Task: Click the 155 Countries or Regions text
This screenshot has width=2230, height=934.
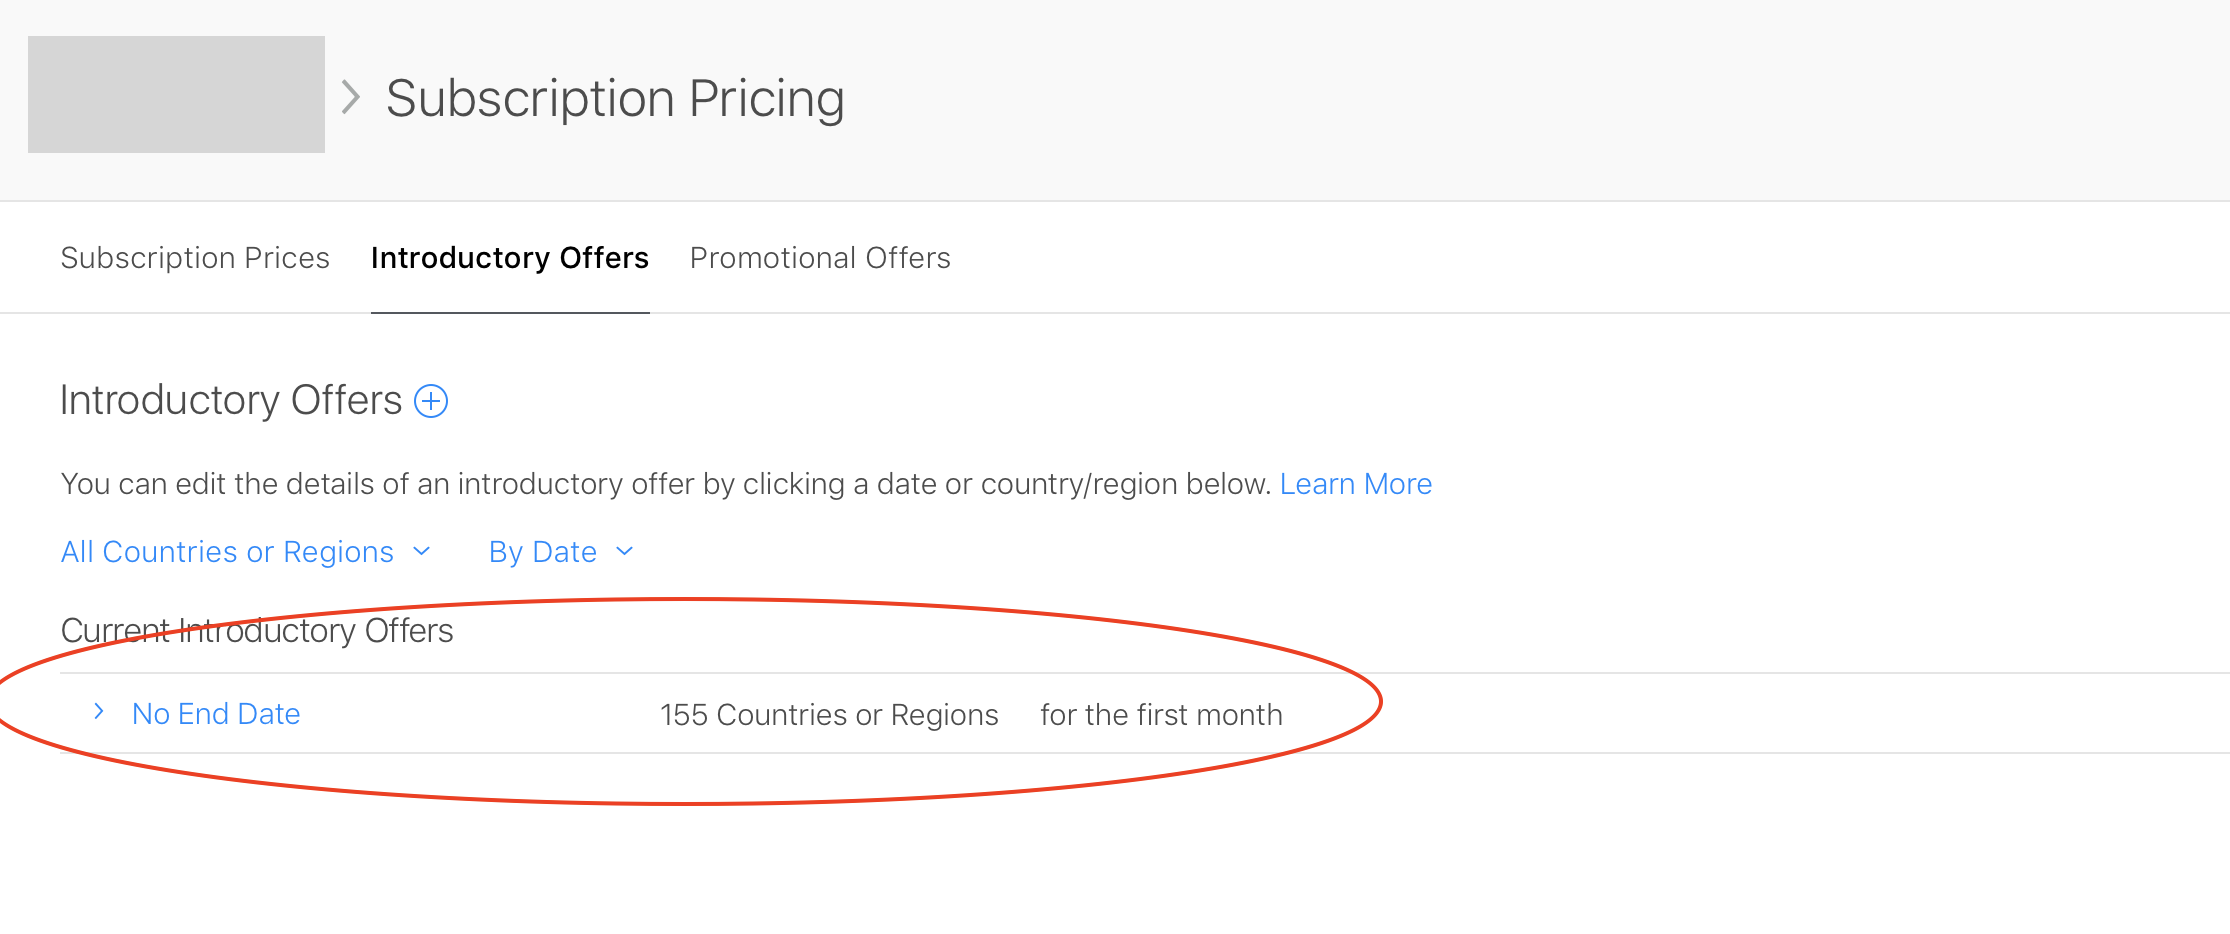Action: click(829, 715)
